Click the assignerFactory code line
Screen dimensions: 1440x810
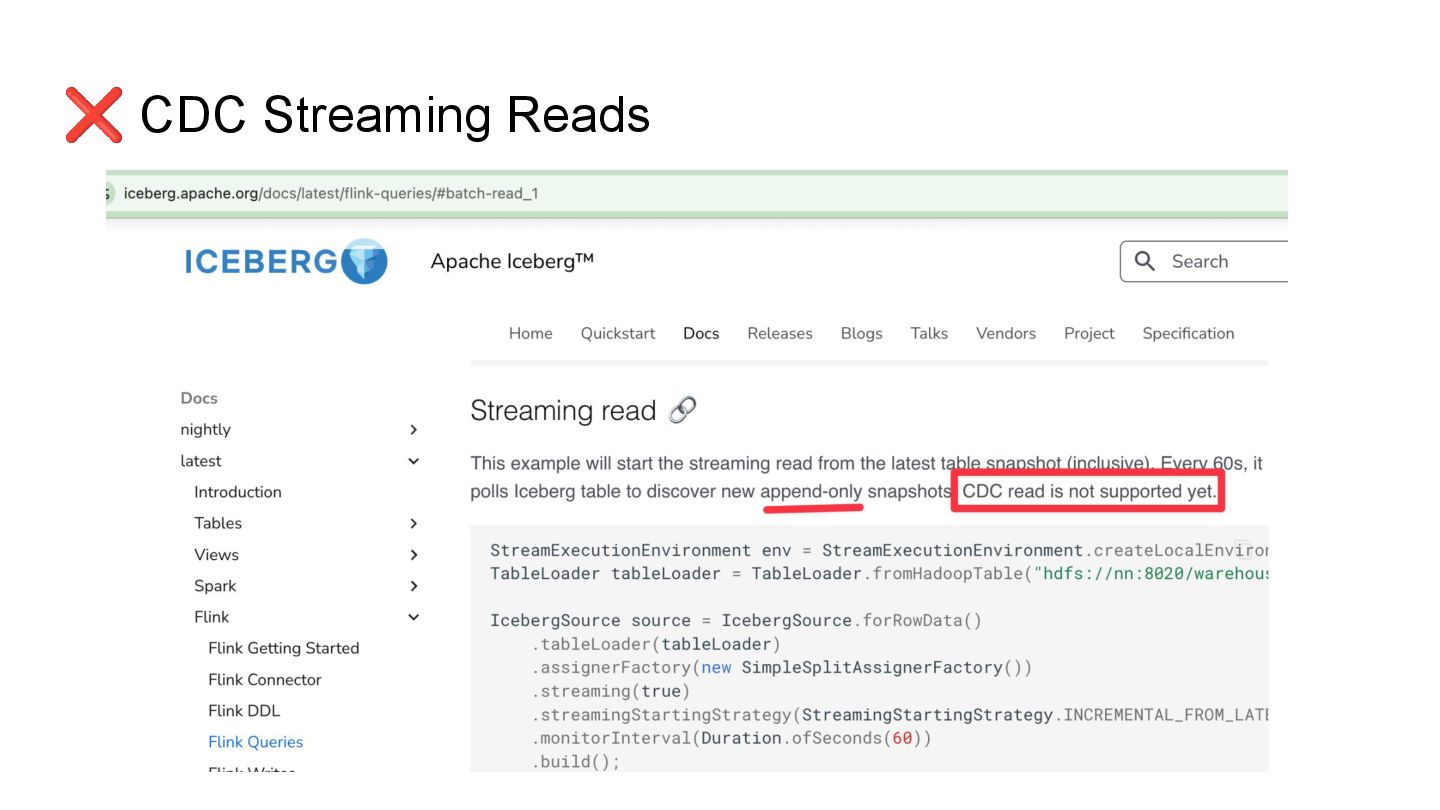(781, 667)
